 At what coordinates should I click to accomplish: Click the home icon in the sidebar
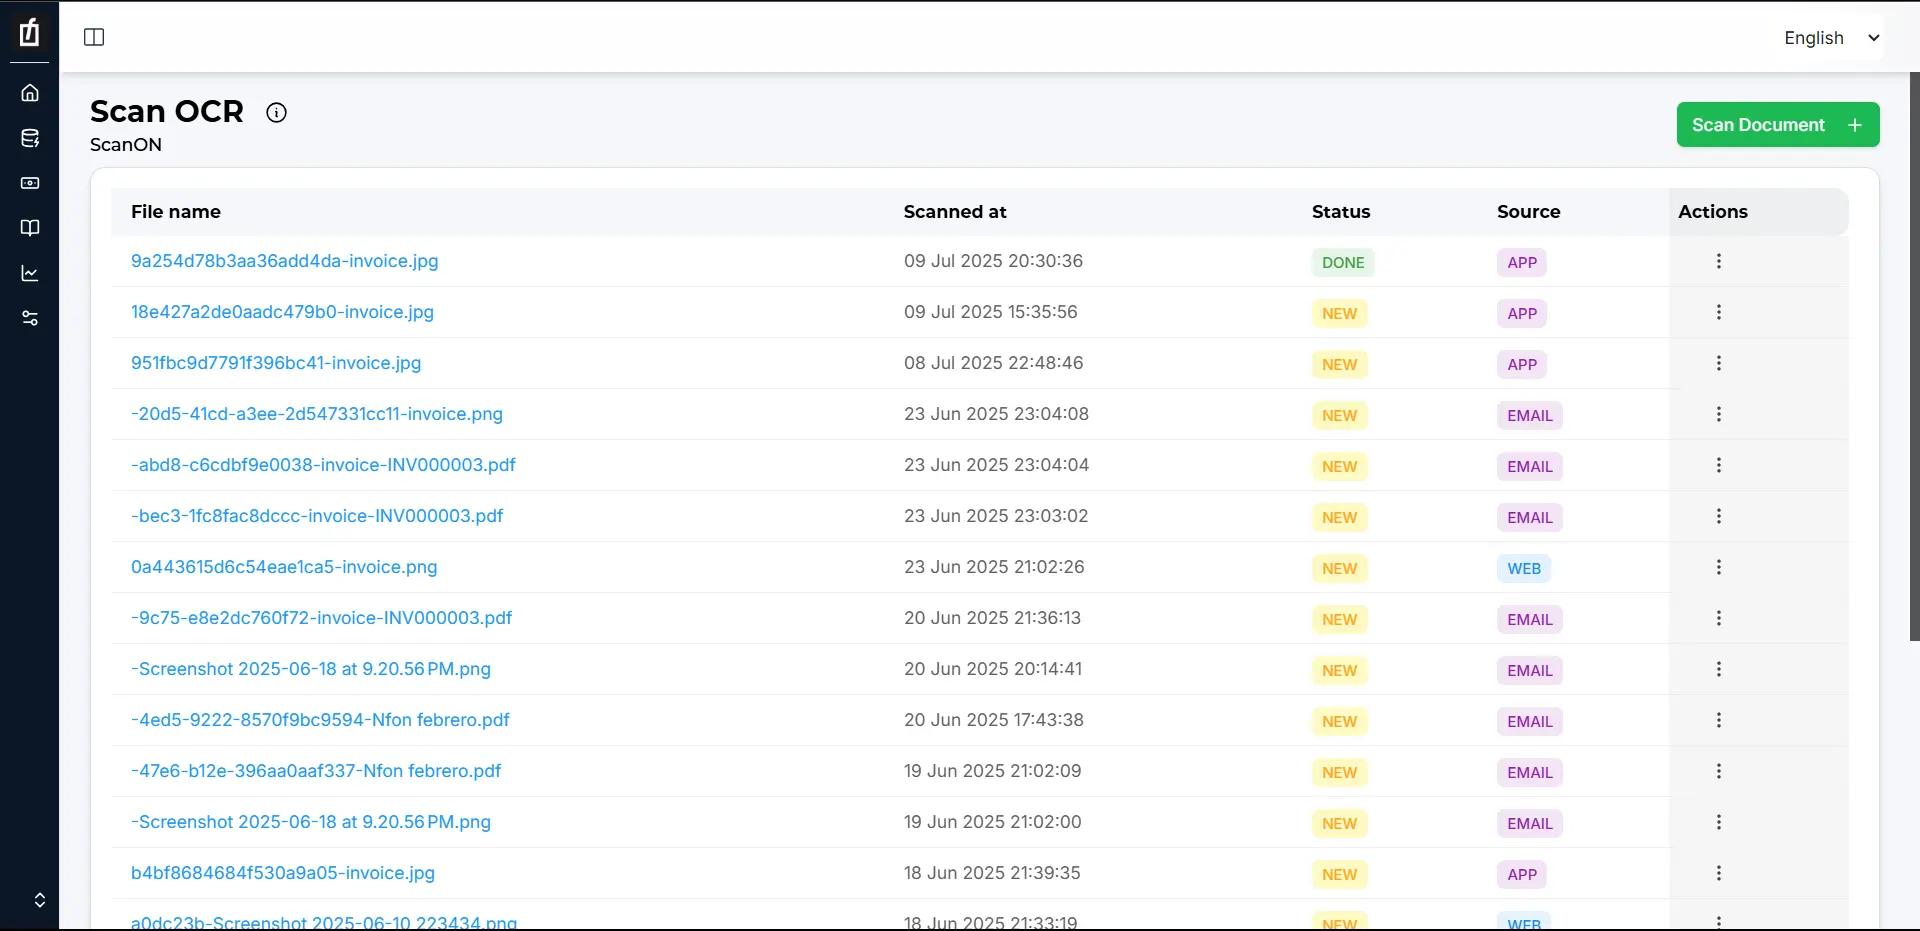(30, 93)
